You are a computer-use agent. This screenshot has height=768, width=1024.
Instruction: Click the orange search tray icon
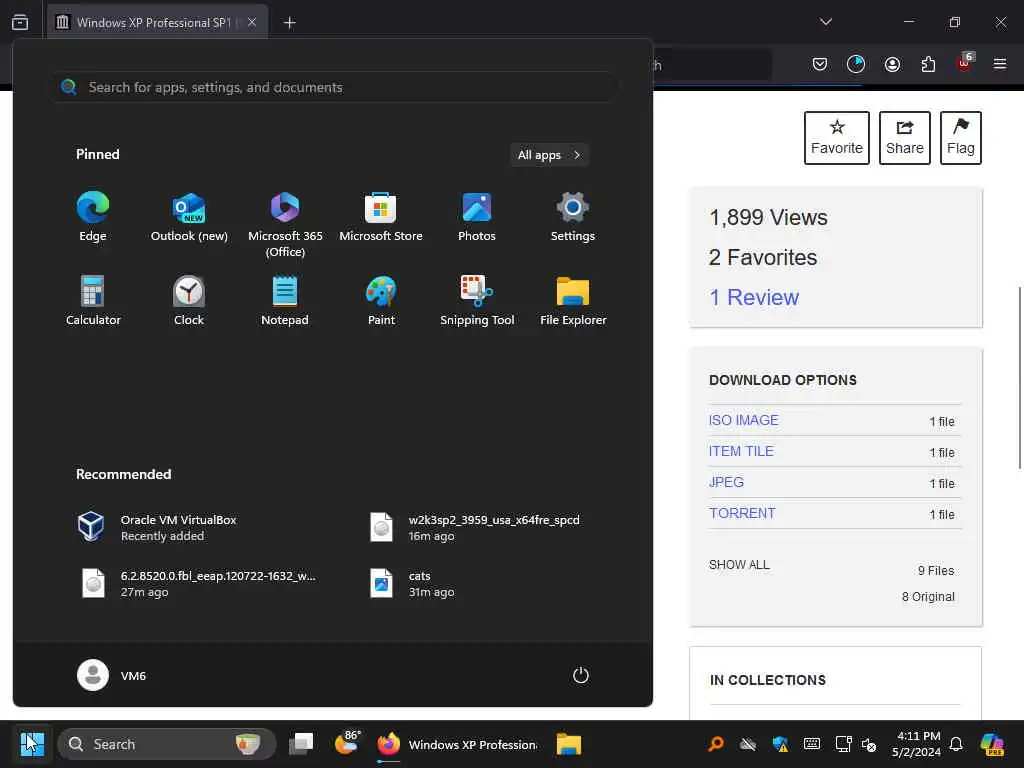pos(716,744)
